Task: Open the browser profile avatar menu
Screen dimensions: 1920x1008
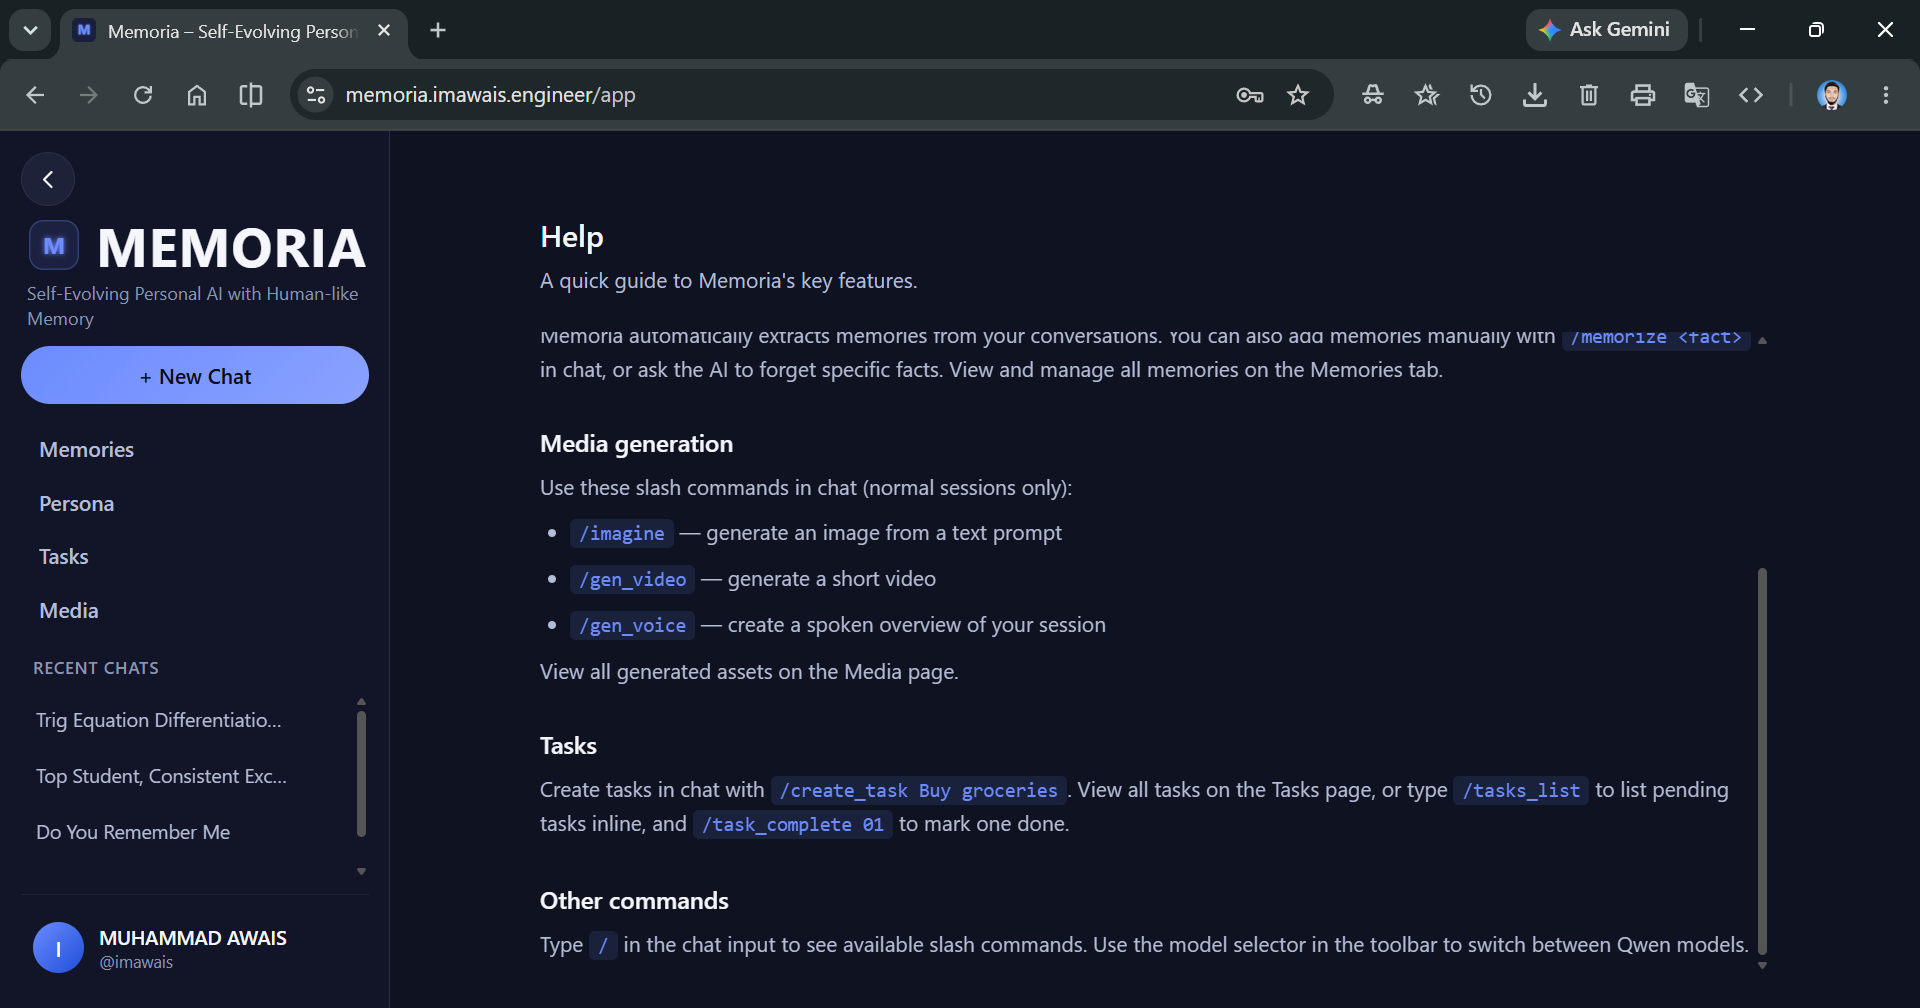Action: tap(1831, 95)
